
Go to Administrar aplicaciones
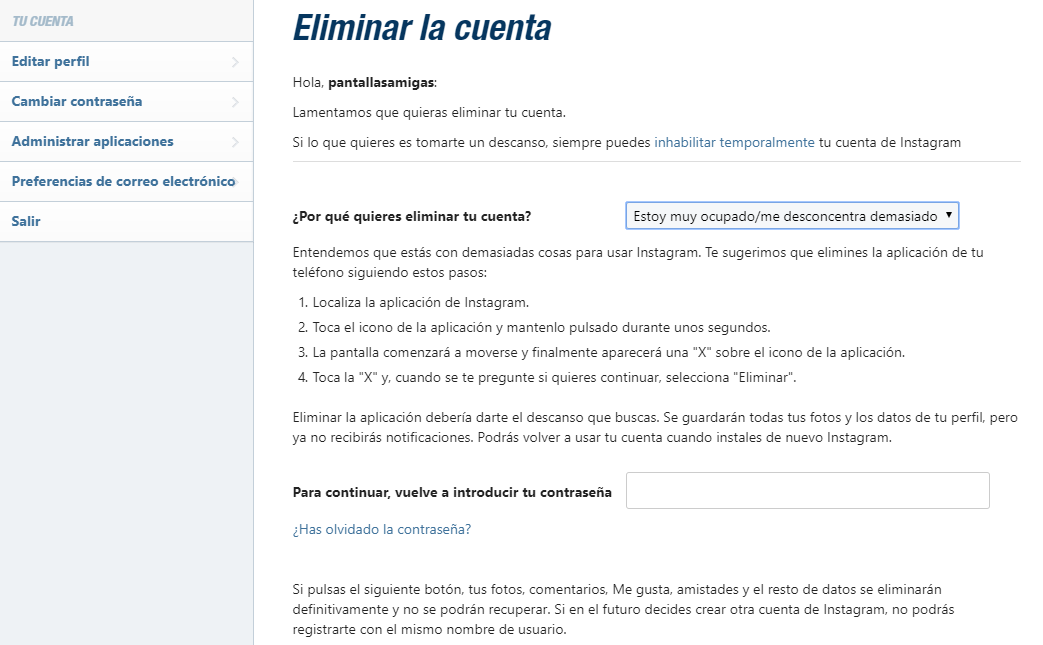pyautogui.click(x=126, y=142)
